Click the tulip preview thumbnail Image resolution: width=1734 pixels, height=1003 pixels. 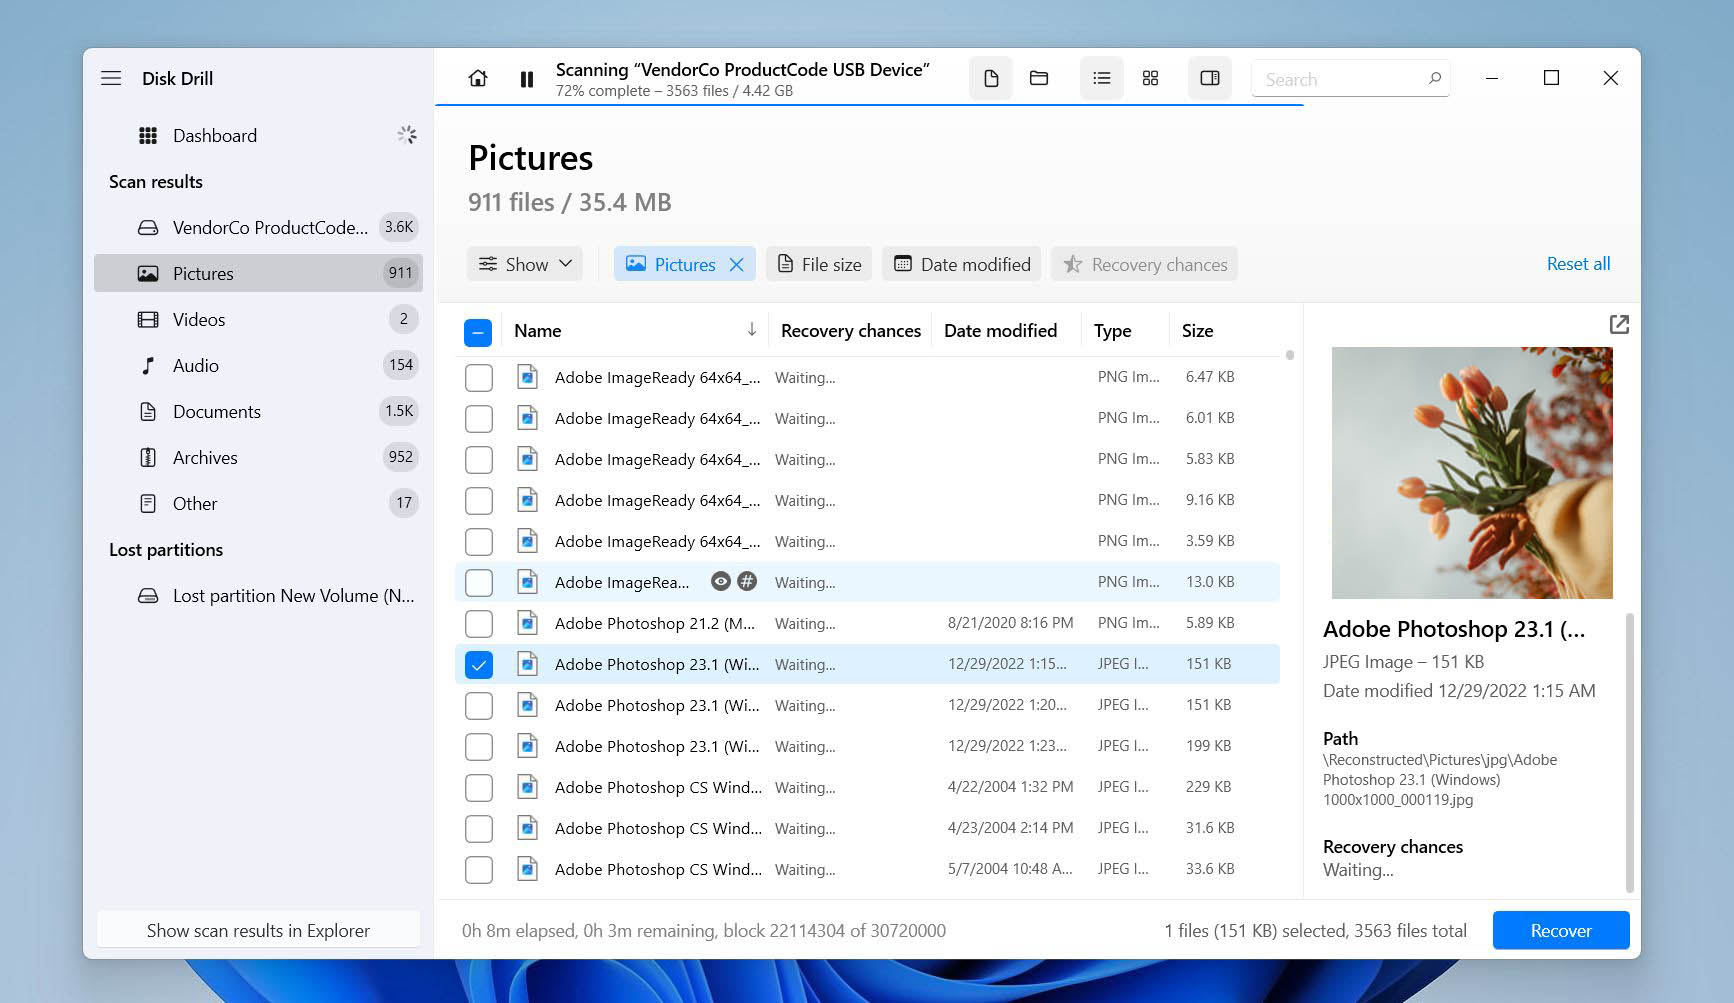[x=1472, y=472]
